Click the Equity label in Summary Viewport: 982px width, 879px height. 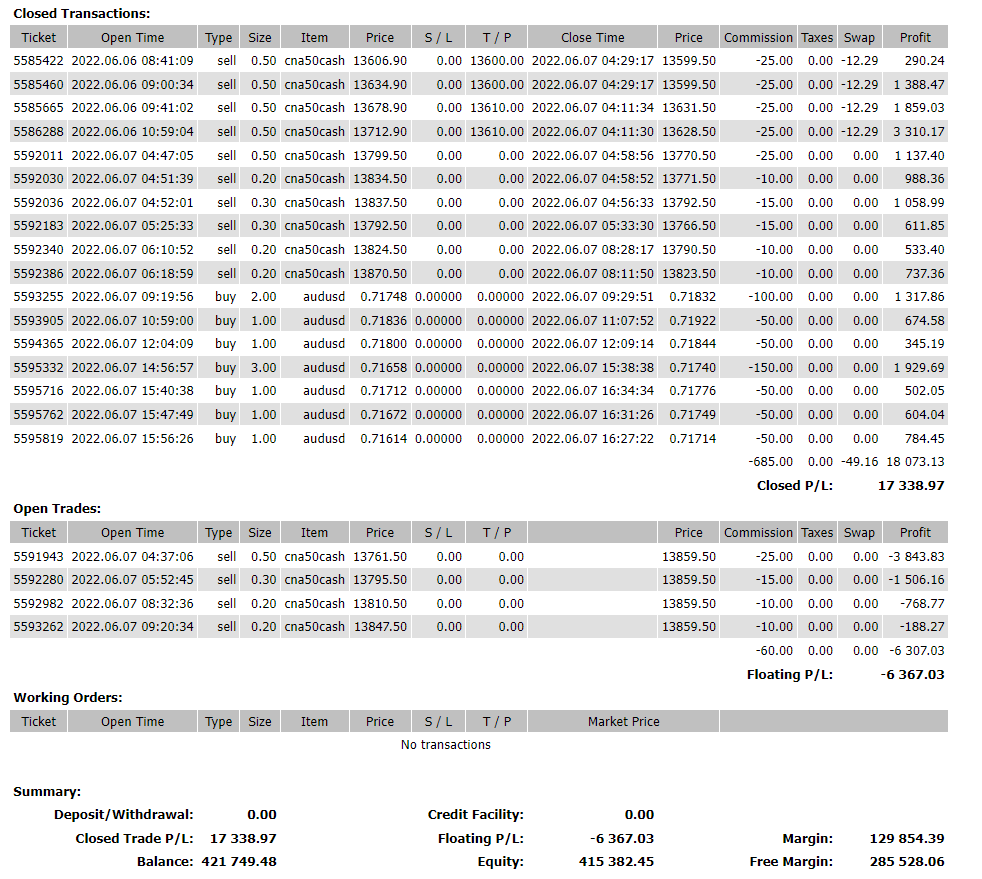(500, 862)
